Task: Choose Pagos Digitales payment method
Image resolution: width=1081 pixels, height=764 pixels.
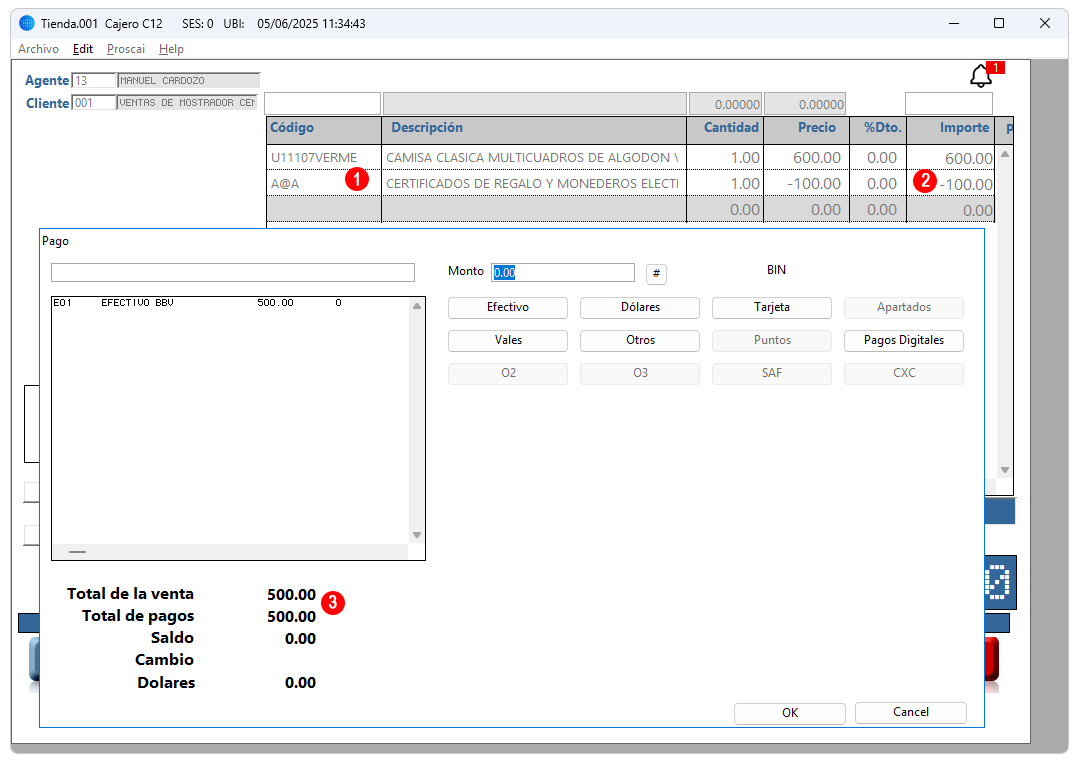Action: point(904,341)
